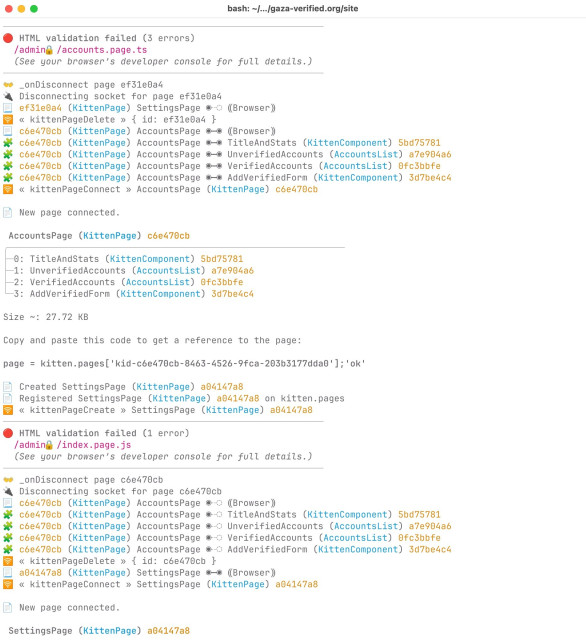Click the 'Size ~: 27.72 KB' line
The width and height of the screenshot is (586, 640).
click(x=46, y=317)
